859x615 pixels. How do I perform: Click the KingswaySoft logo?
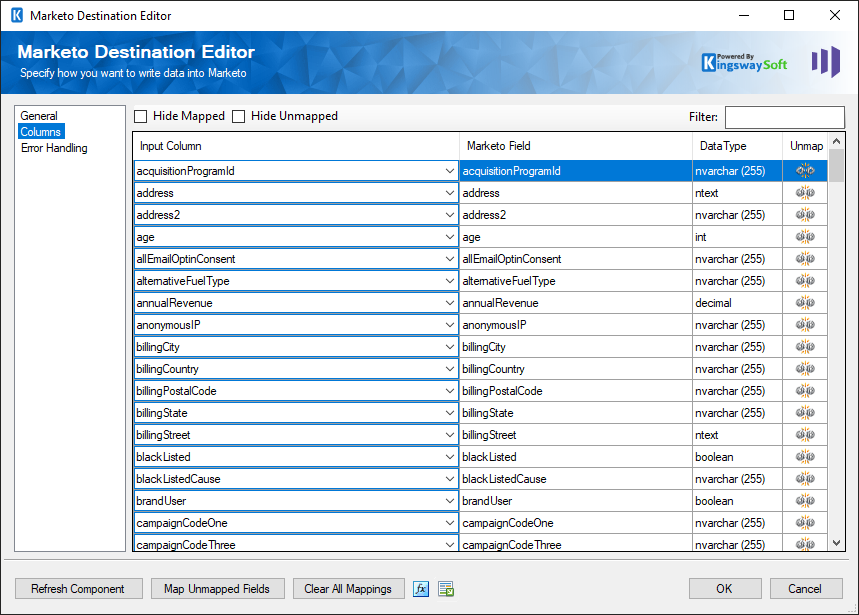pos(744,62)
